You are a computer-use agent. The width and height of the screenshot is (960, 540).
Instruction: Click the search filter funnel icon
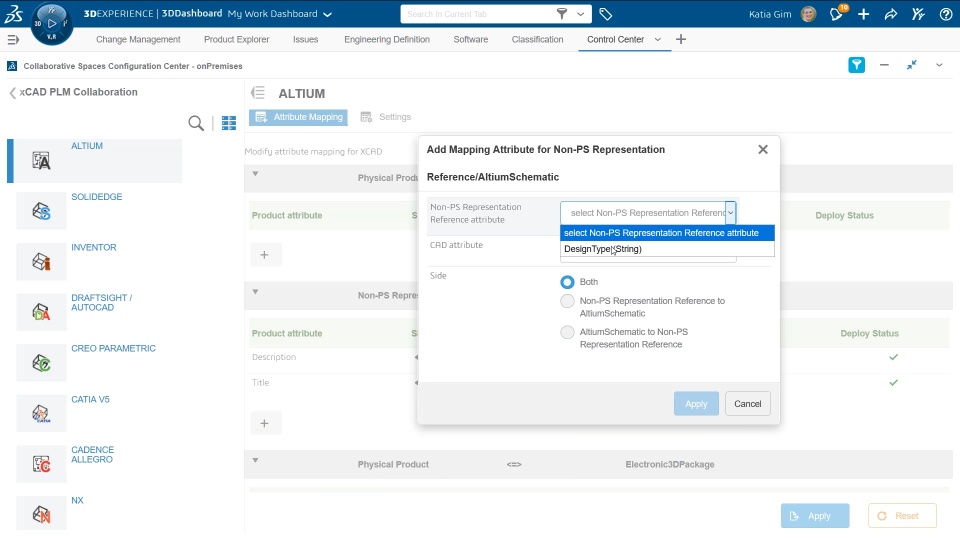tap(561, 13)
